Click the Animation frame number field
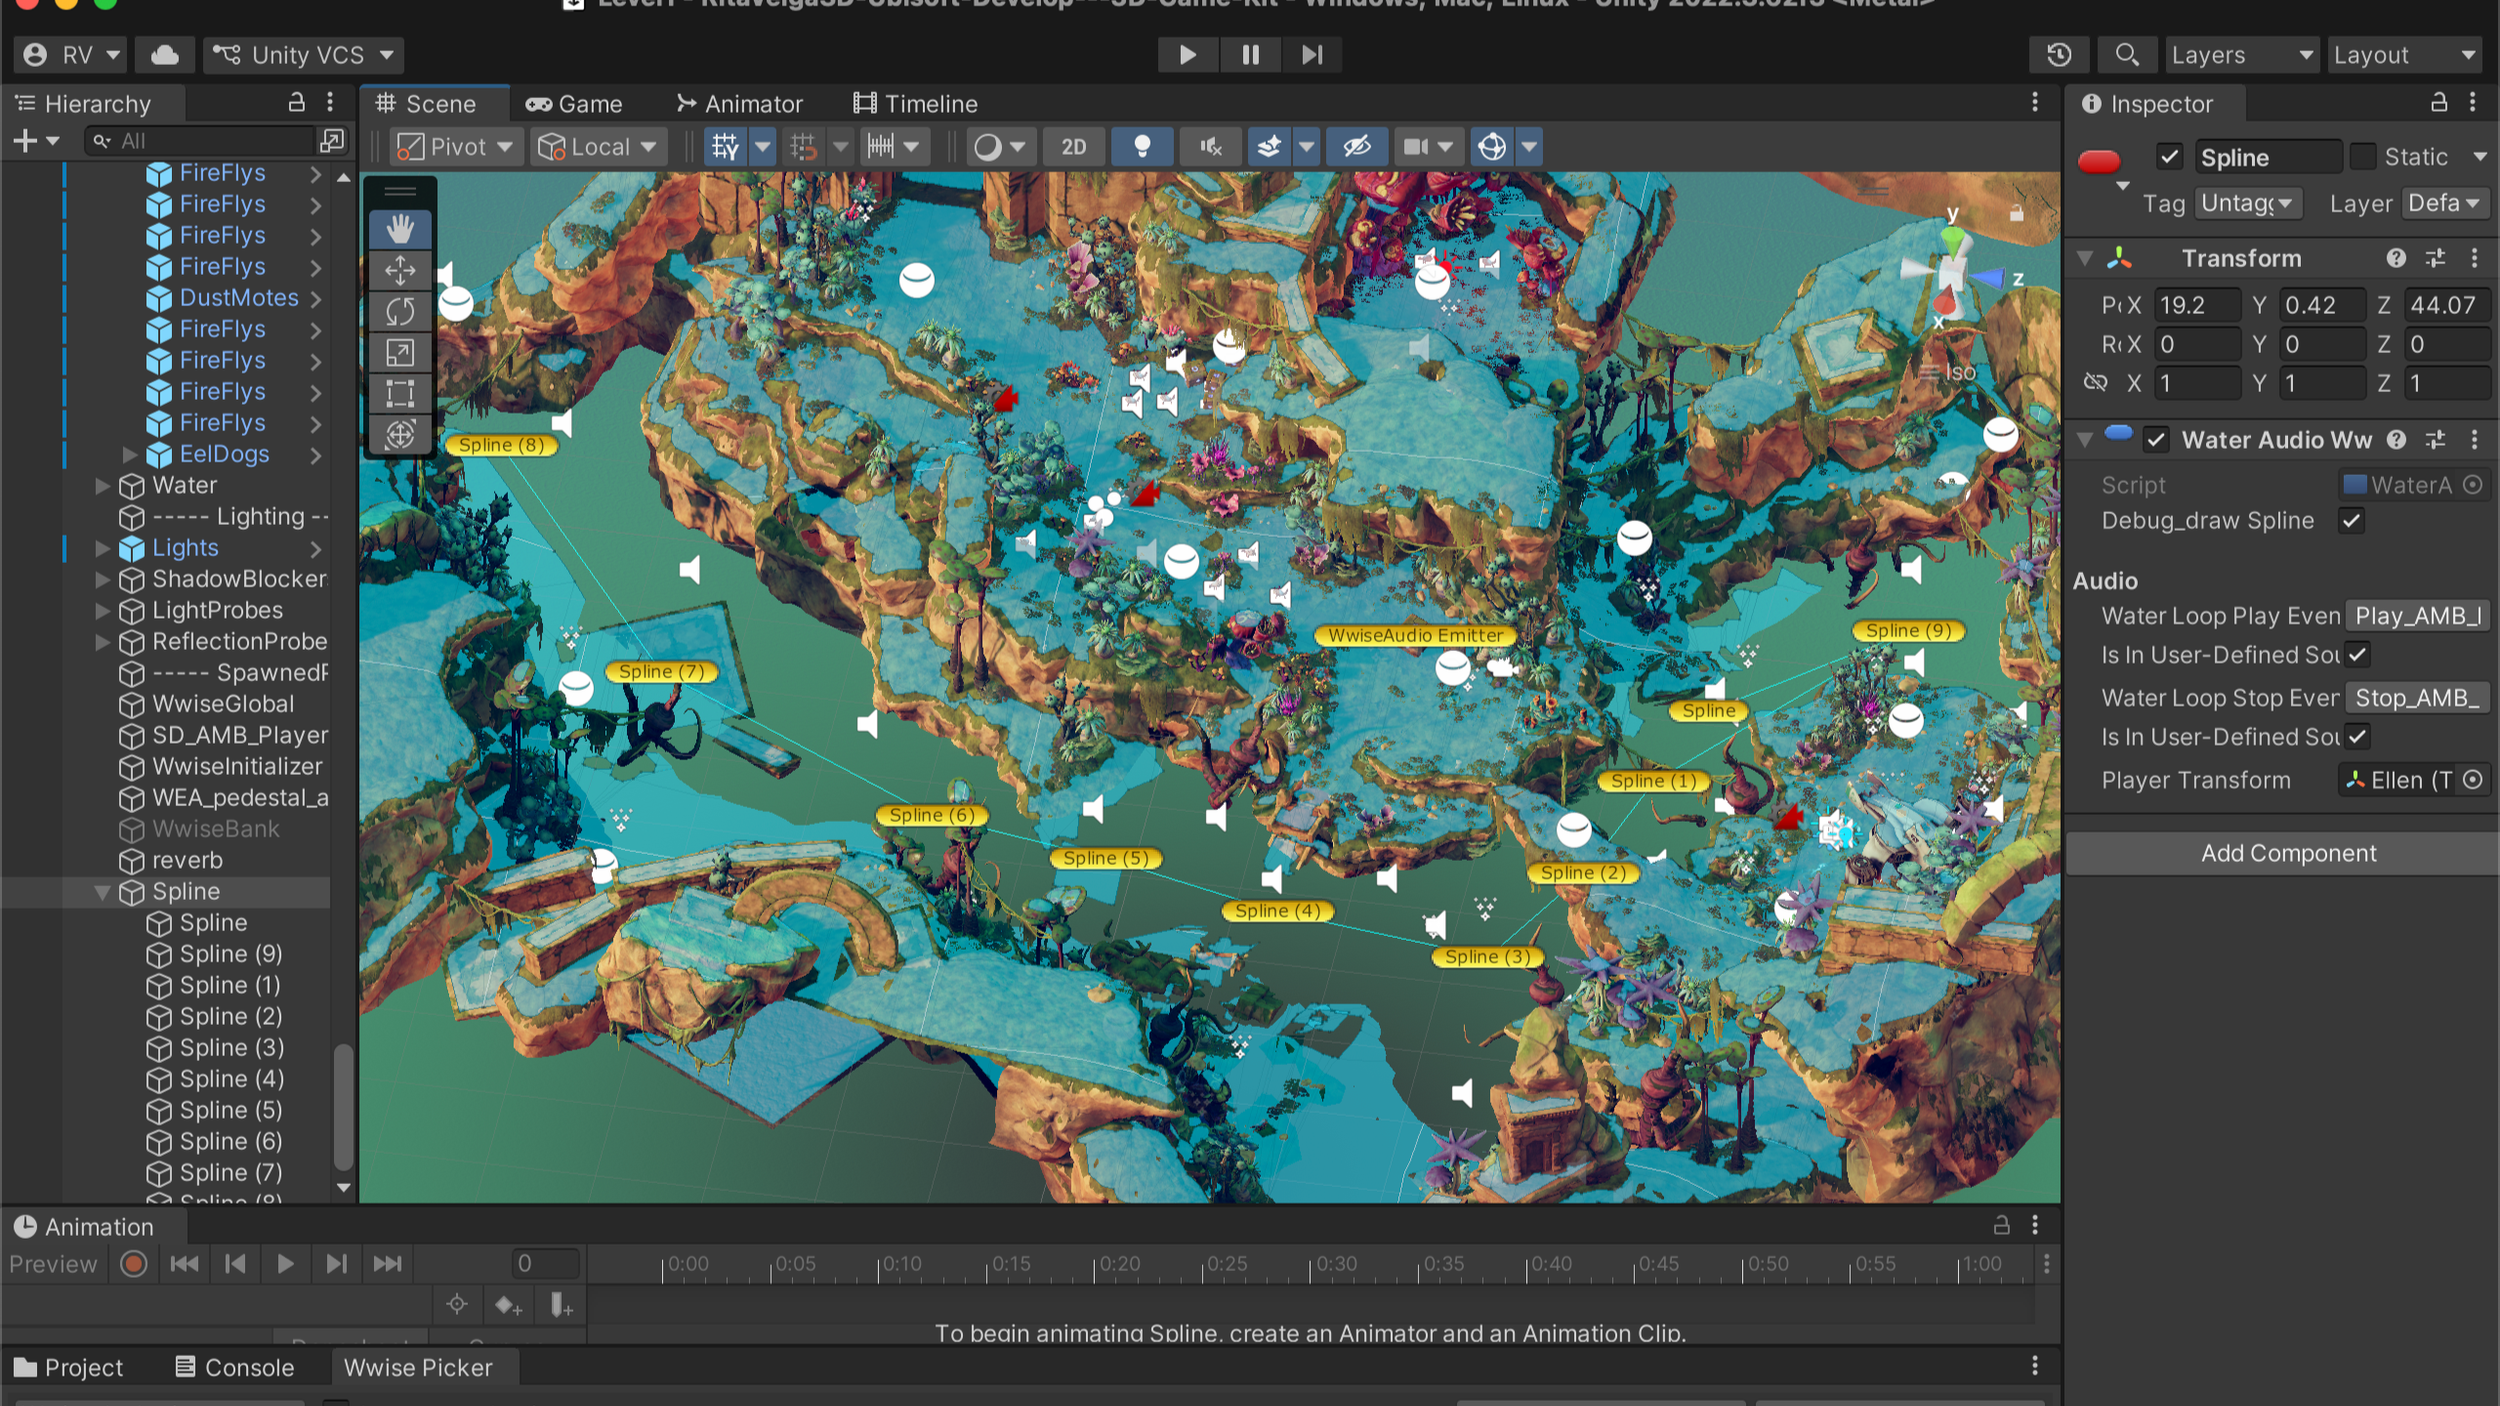This screenshot has height=1406, width=2500. [x=546, y=1264]
